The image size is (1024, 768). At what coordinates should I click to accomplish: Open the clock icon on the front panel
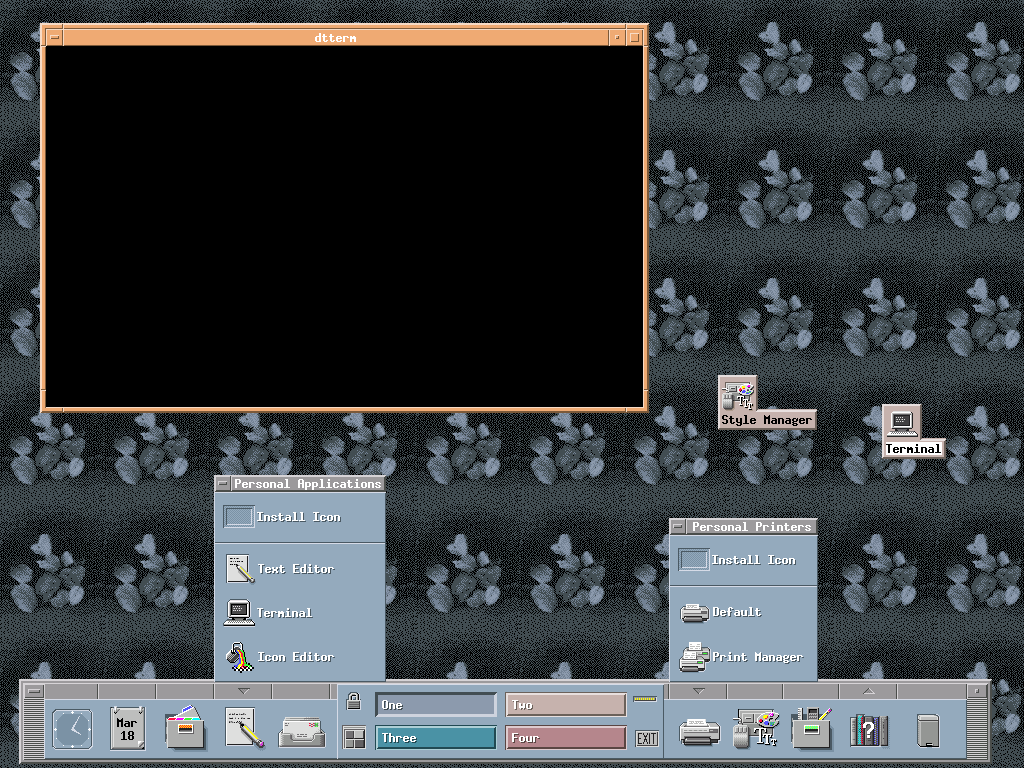72,729
